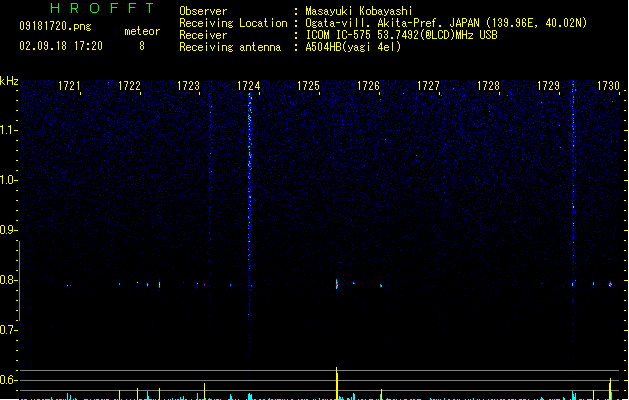The image size is (629, 400).
Task: Click the 1727 time marker
Action: click(x=428, y=86)
